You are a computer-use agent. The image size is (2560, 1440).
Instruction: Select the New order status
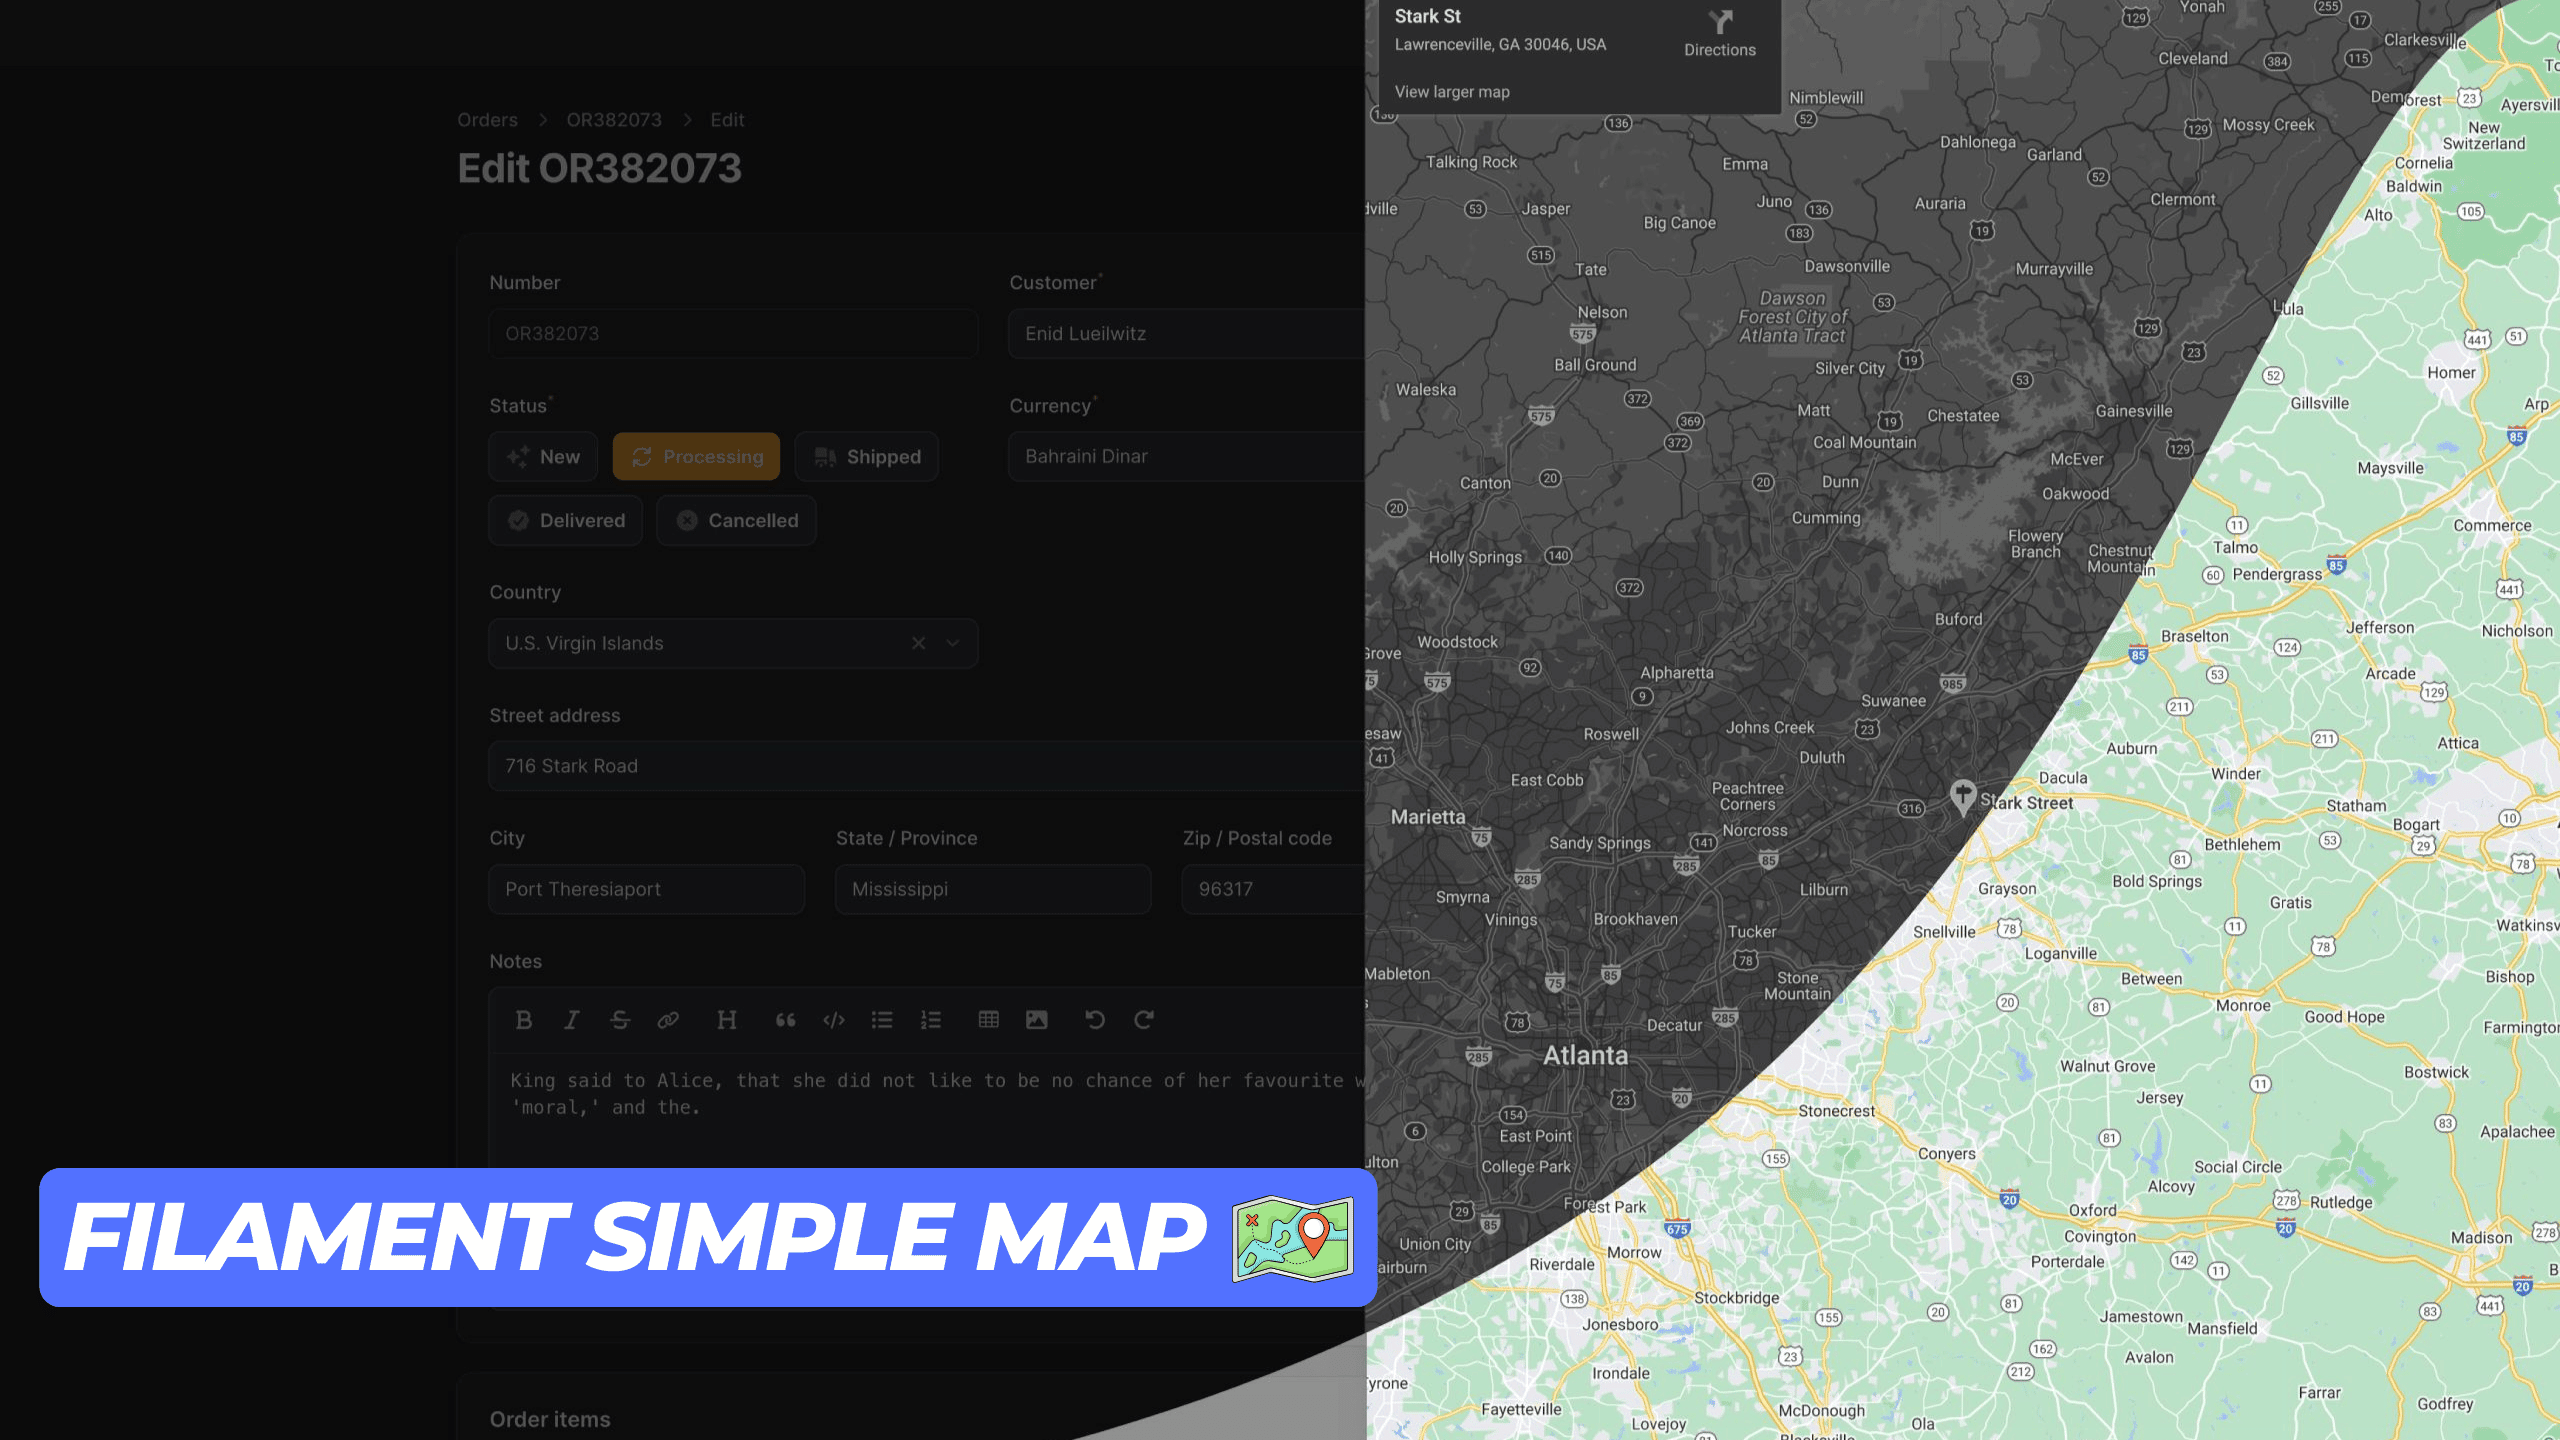click(543, 455)
